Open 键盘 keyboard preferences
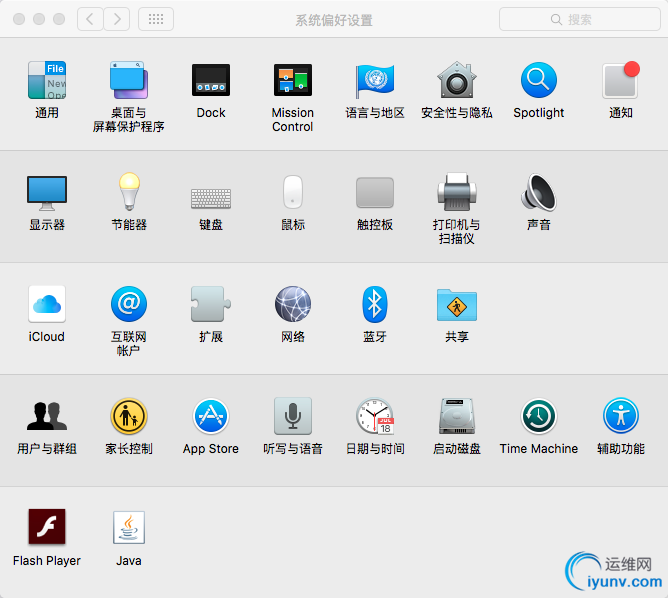668x598 pixels. pos(211,198)
